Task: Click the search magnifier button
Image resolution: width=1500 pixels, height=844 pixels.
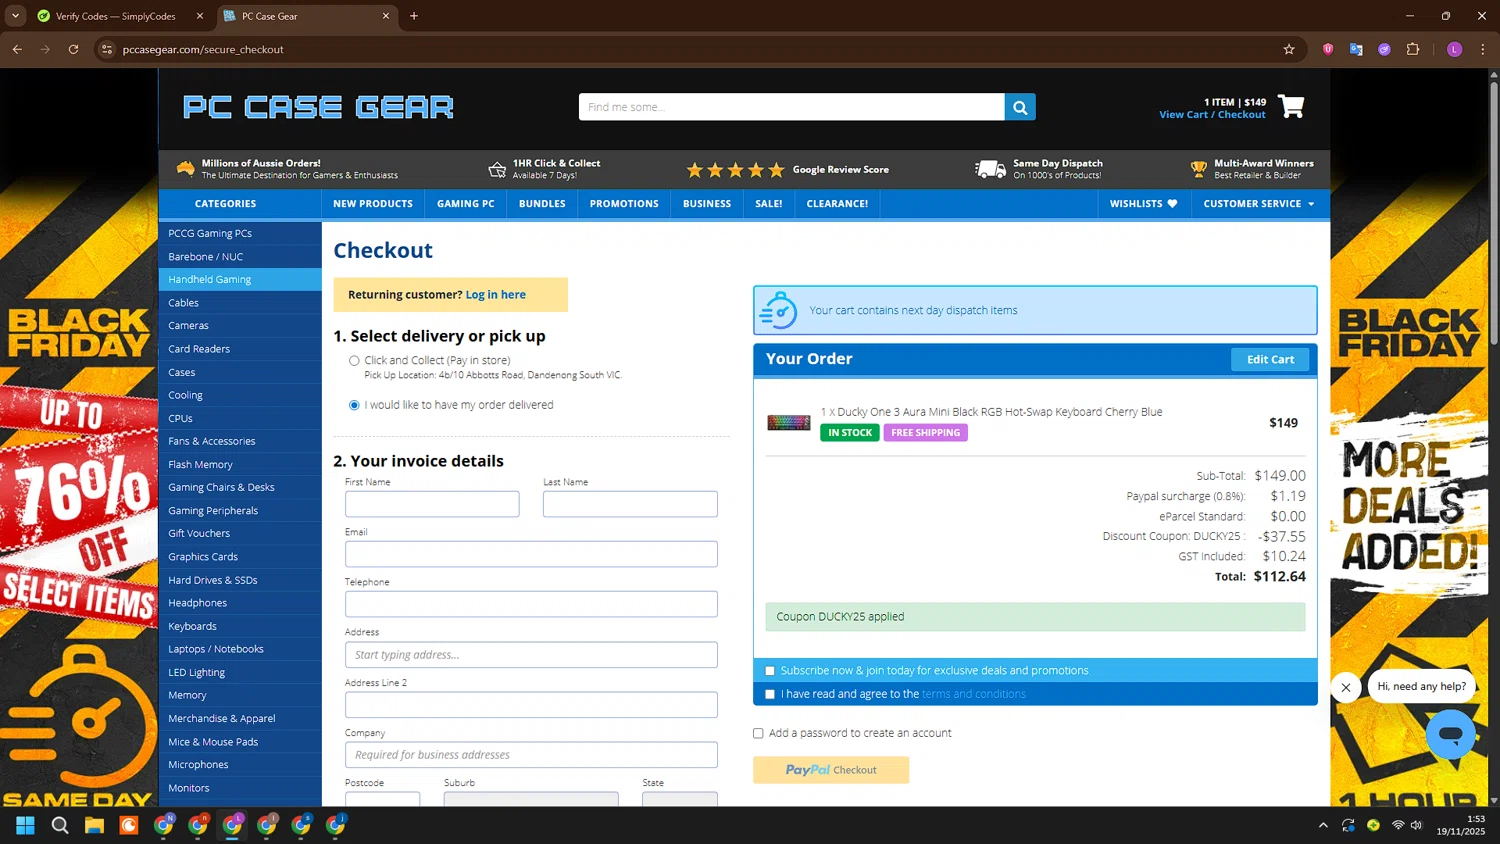Action: tap(1020, 107)
